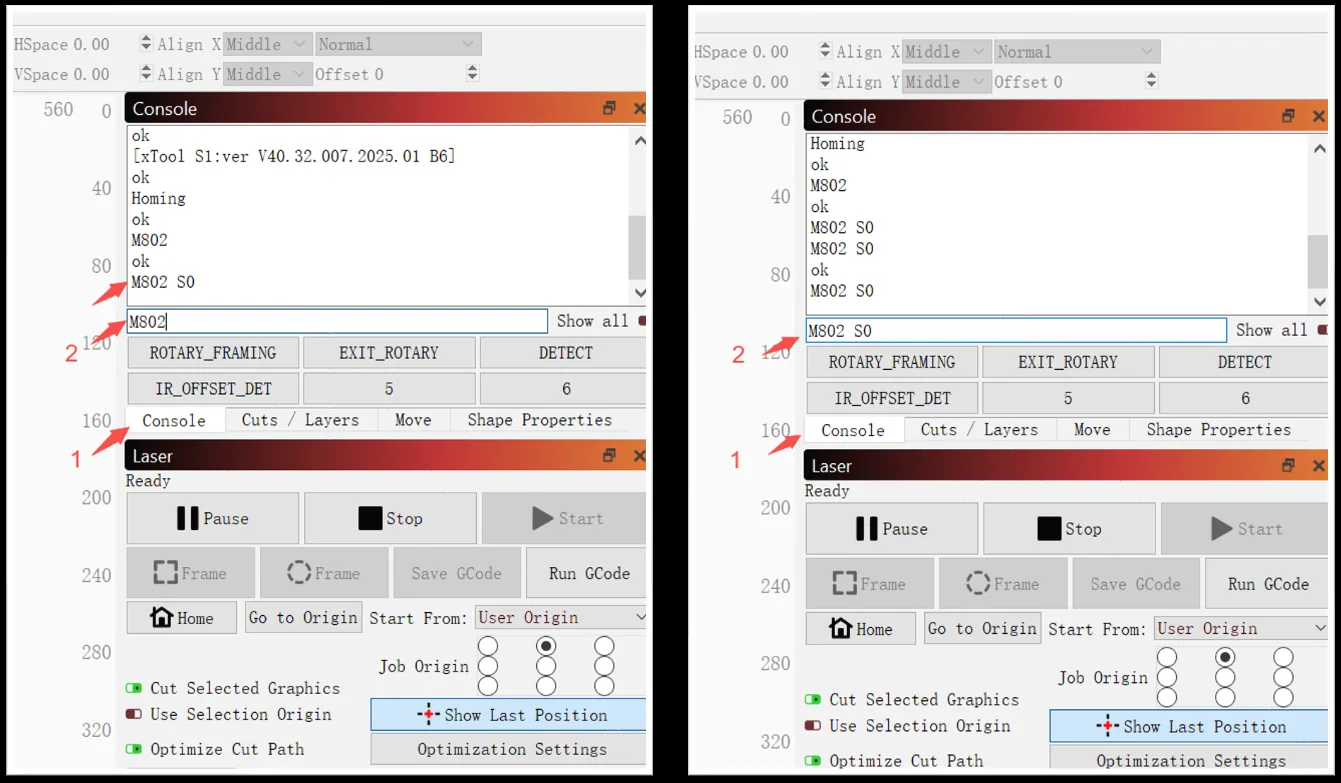Enable Use Selection Origin in right panel

[813, 726]
